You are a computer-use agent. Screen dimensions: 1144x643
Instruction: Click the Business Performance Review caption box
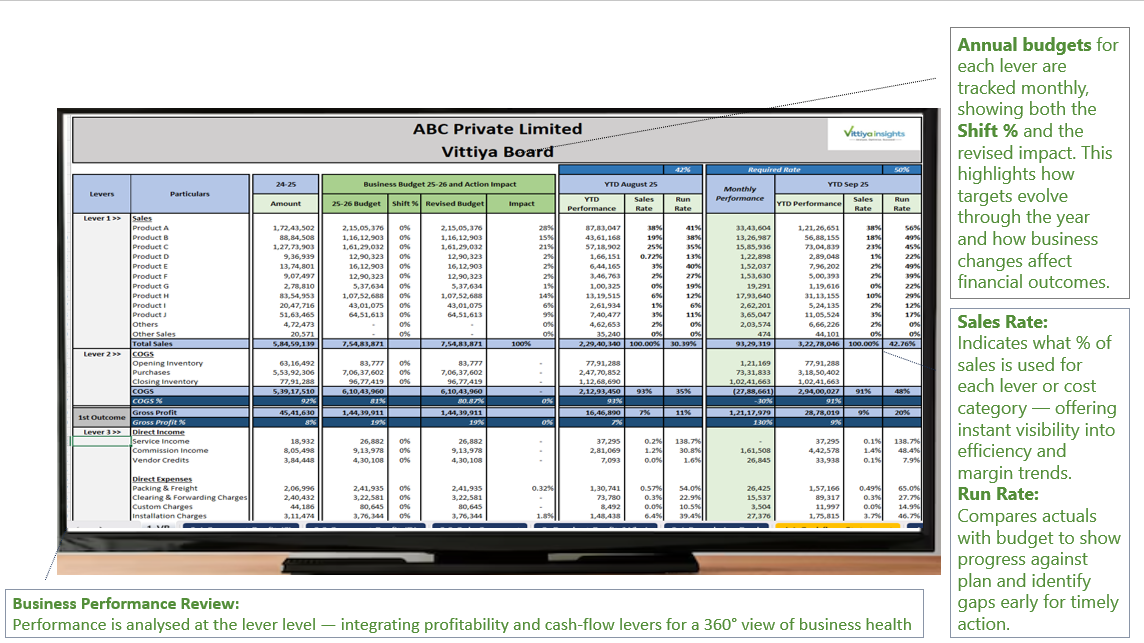click(x=463, y=614)
